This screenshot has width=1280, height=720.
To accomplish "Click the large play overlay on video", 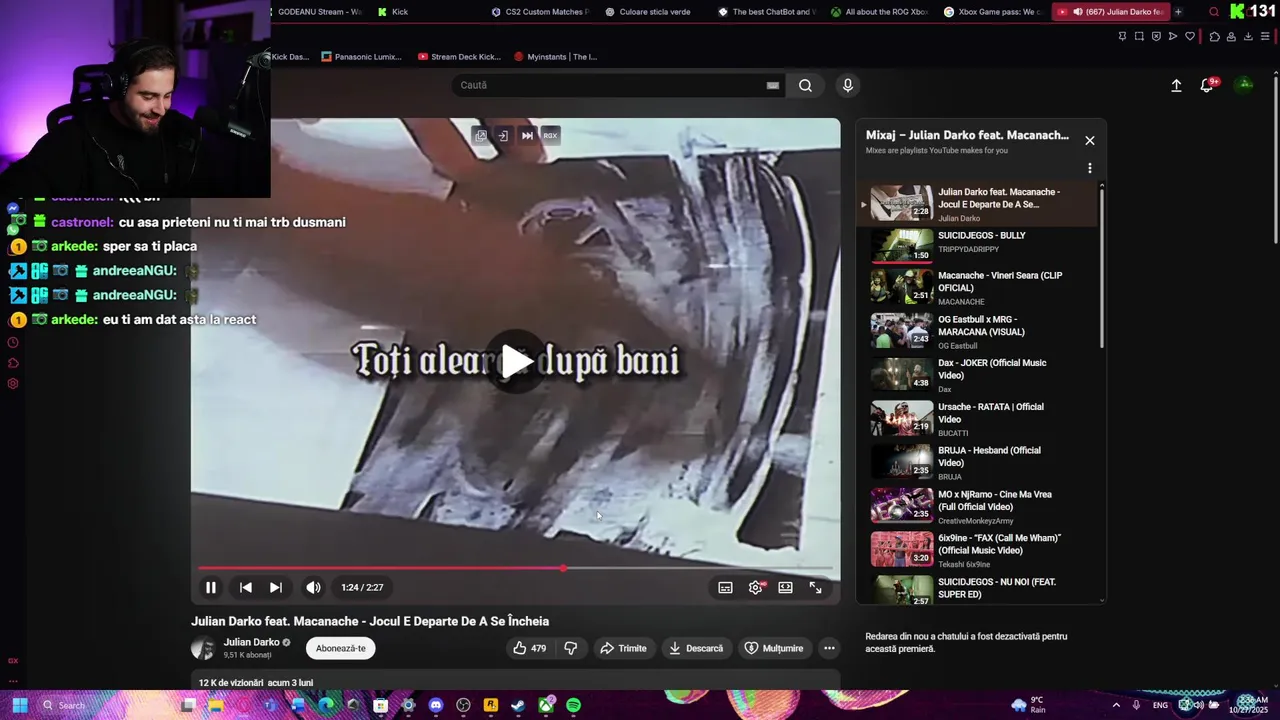I will point(516,361).
